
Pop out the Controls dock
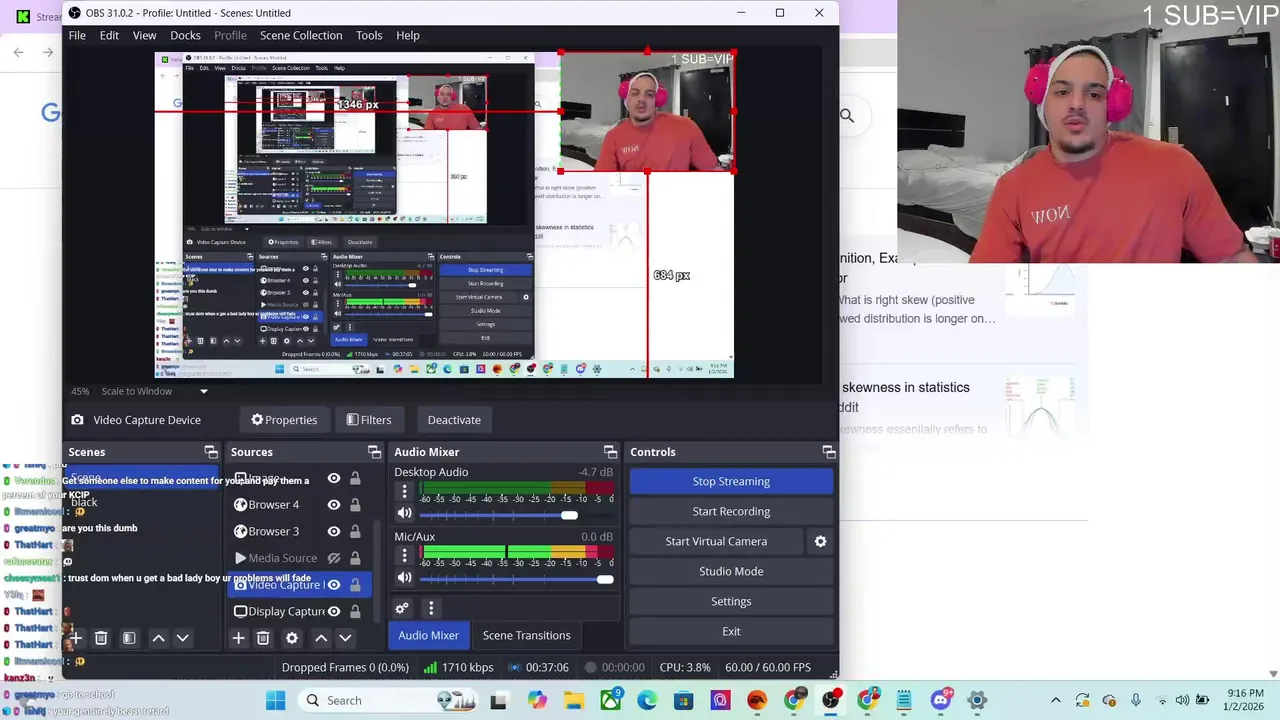coord(828,452)
